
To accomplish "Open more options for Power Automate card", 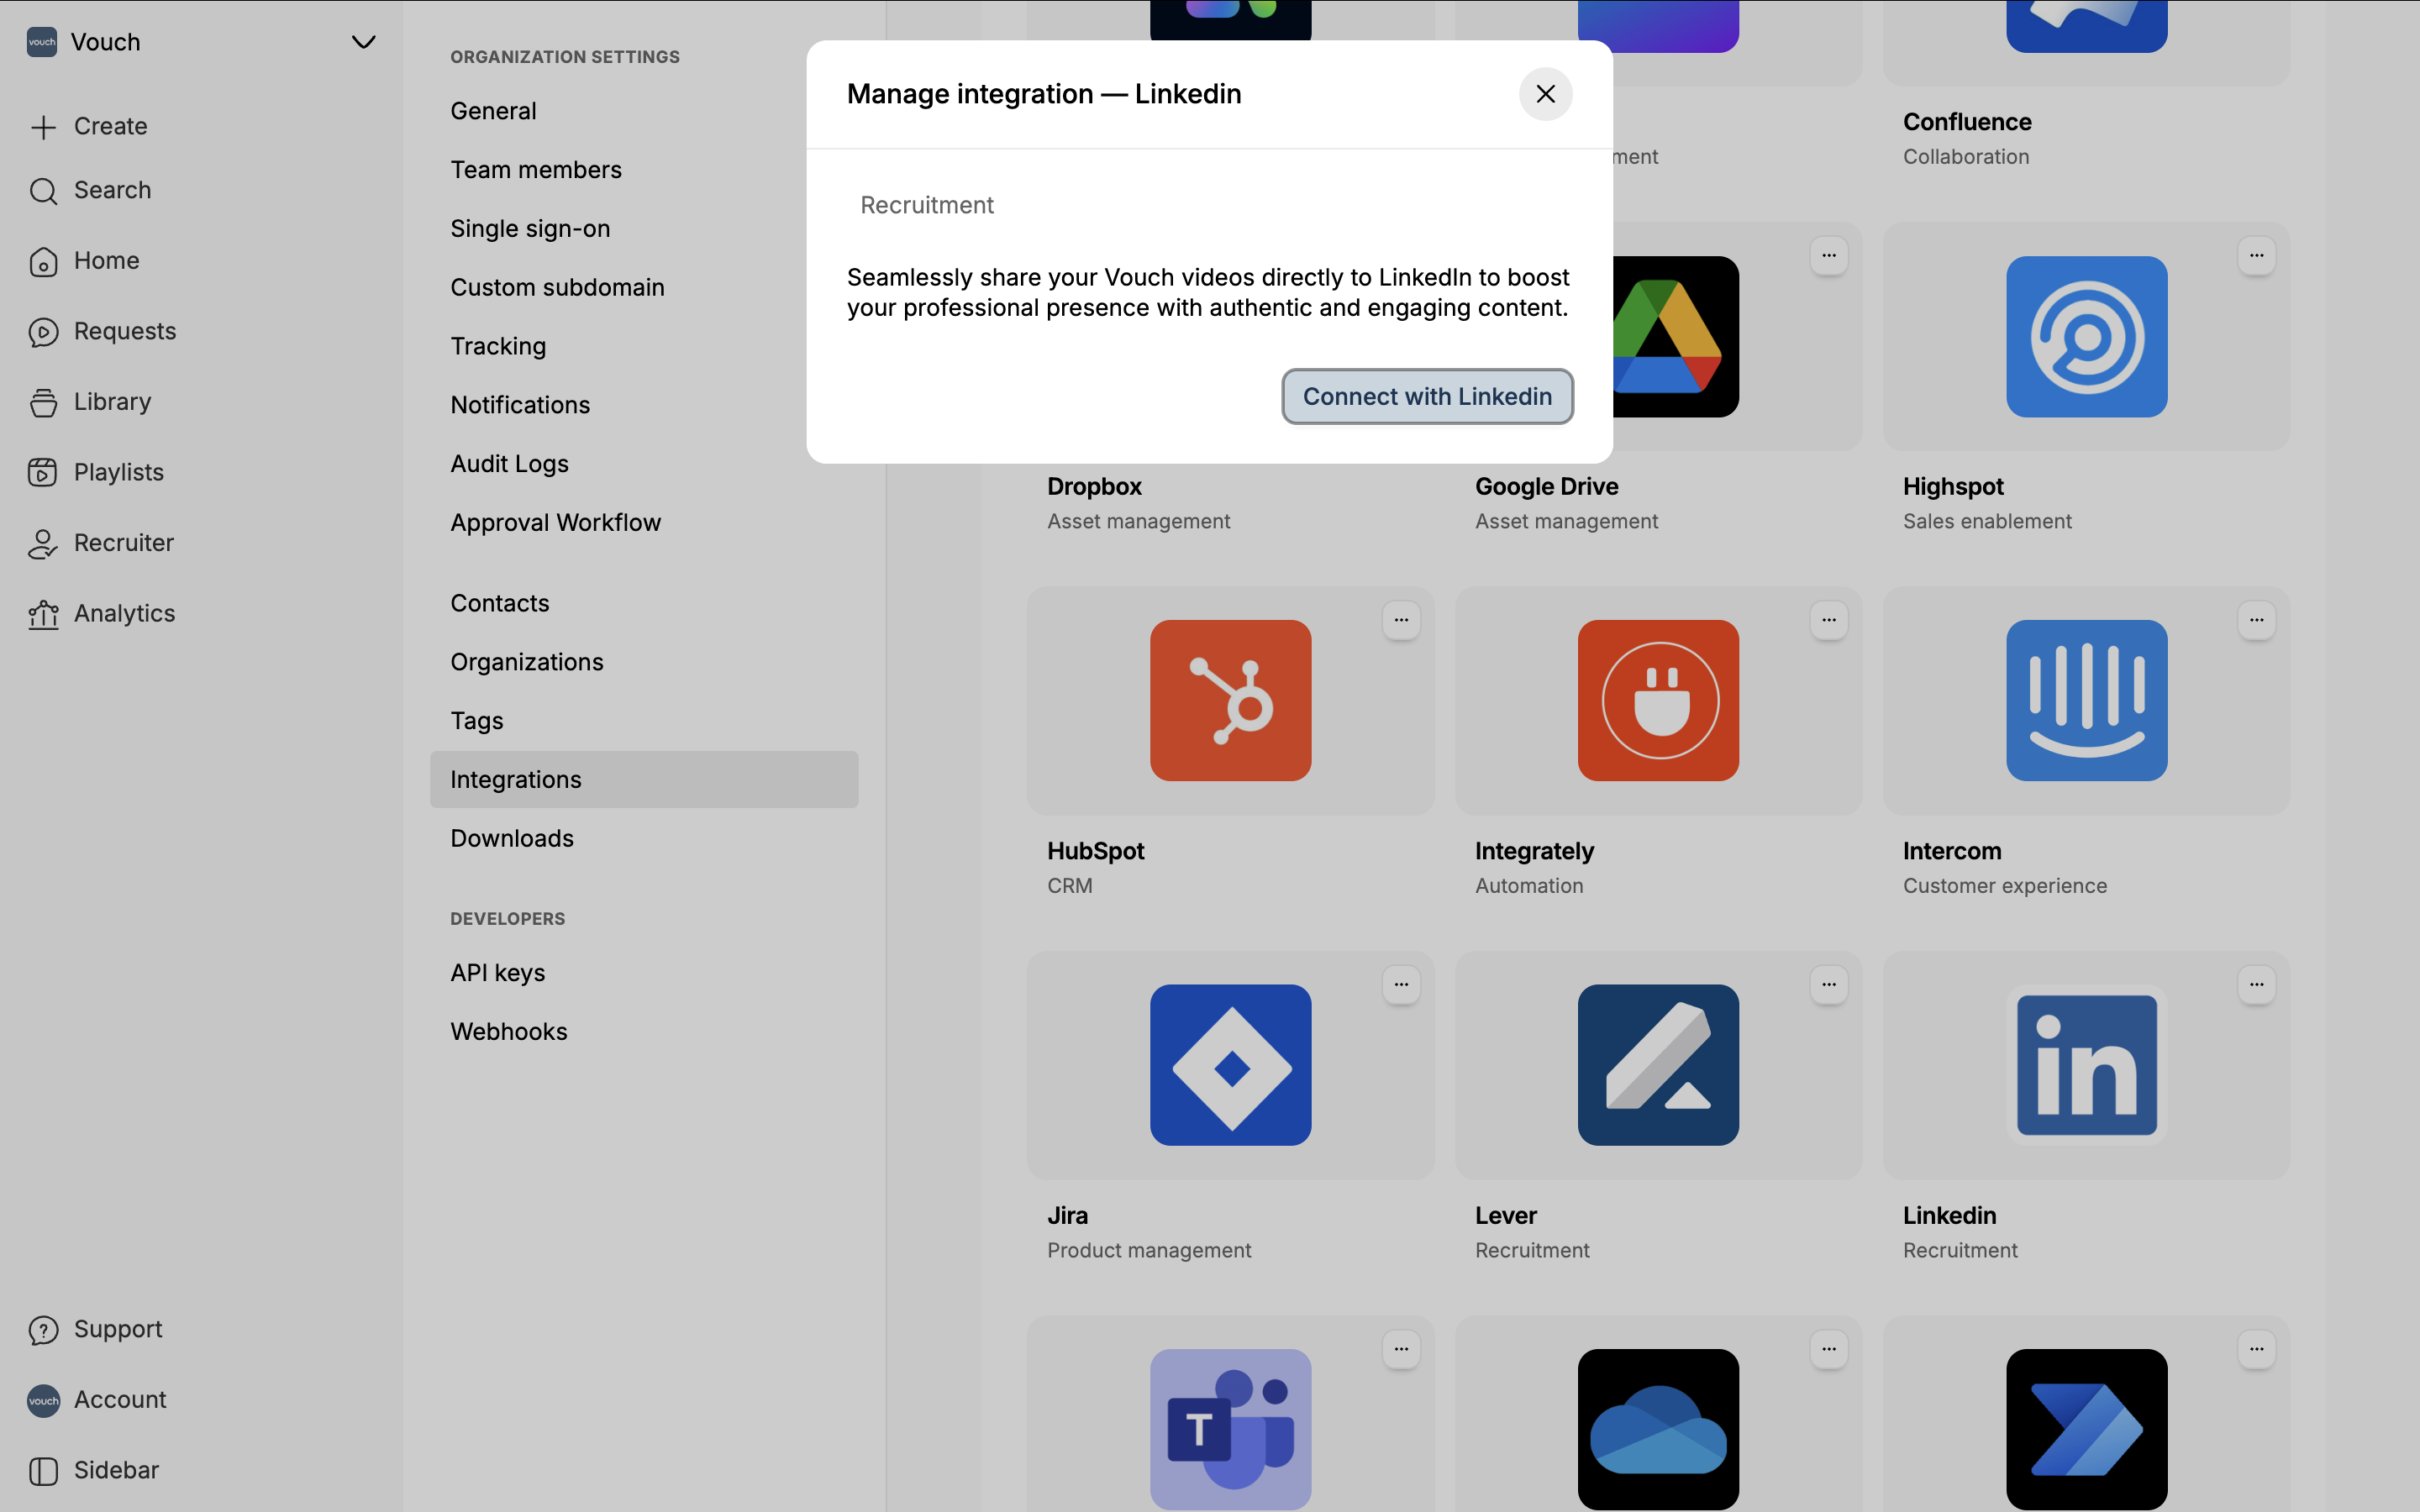I will point(2257,1349).
